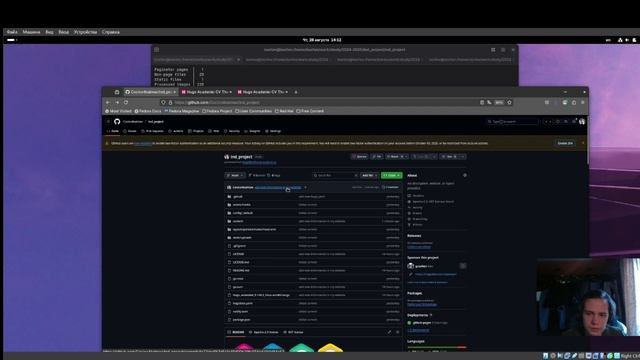Open the Машина menu in VirtualBox
This screenshot has height=360, width=640.
click(x=31, y=32)
